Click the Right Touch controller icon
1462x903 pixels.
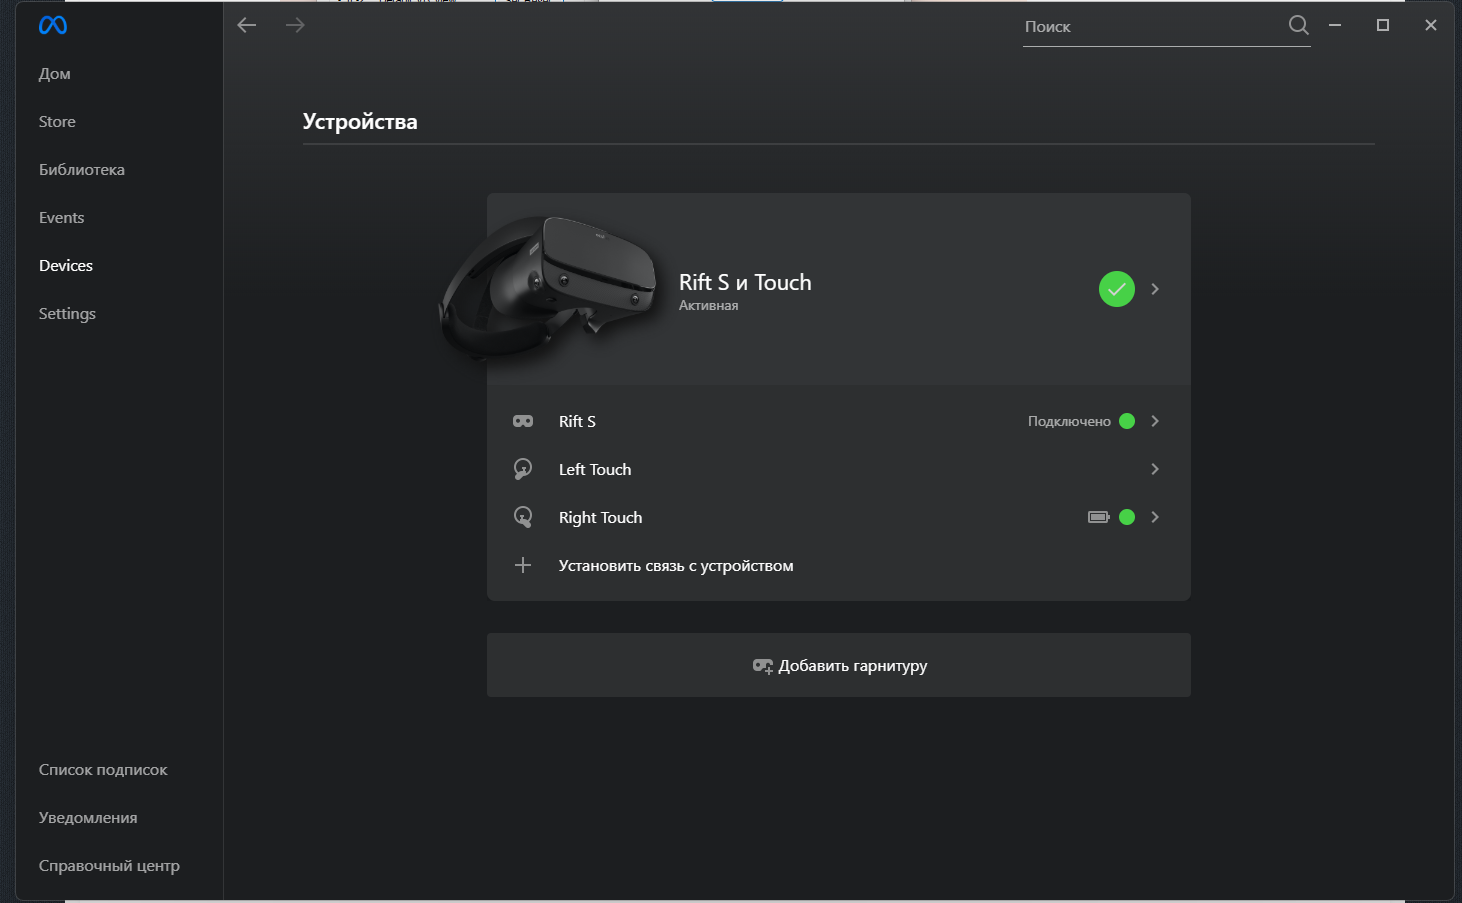coord(523,517)
